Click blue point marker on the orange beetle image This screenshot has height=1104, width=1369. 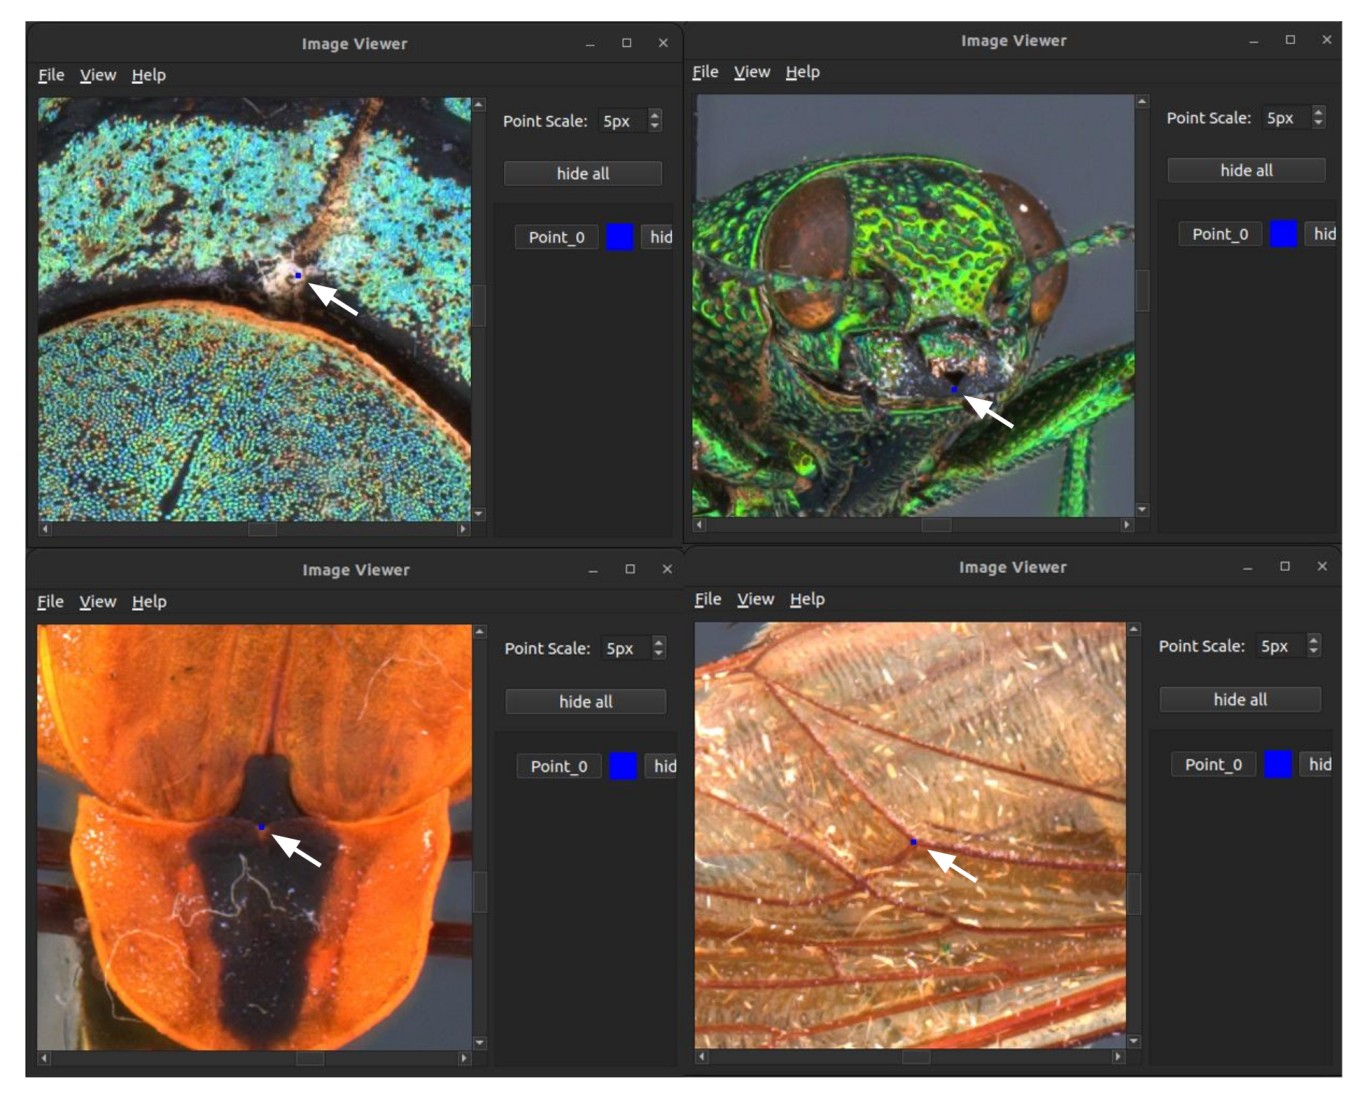click(261, 827)
